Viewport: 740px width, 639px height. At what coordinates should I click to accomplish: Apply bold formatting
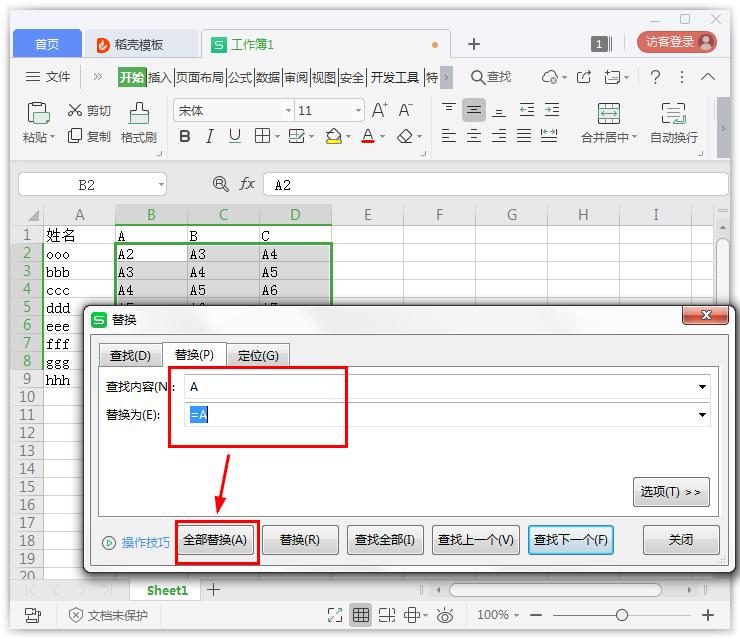pyautogui.click(x=184, y=136)
